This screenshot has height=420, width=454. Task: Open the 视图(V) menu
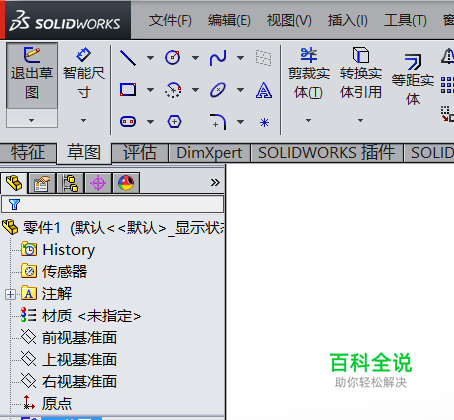point(289,21)
